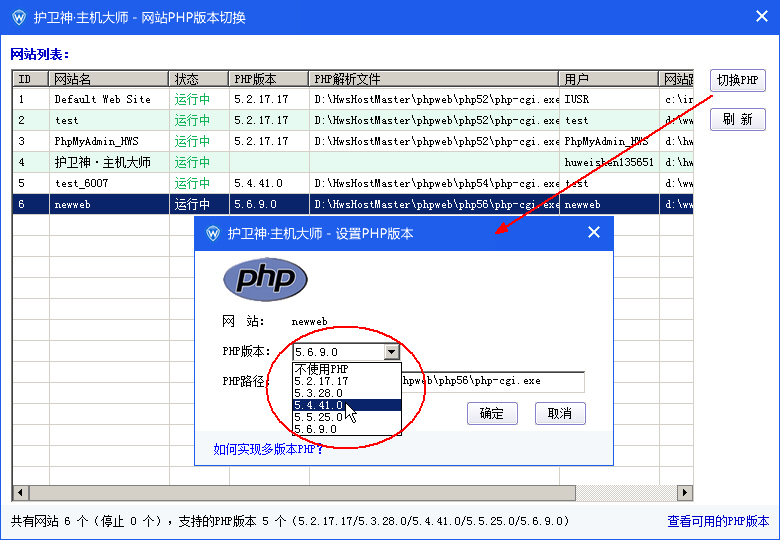780x540 pixels.
Task: Click the 切换PHP button
Action: click(x=738, y=81)
